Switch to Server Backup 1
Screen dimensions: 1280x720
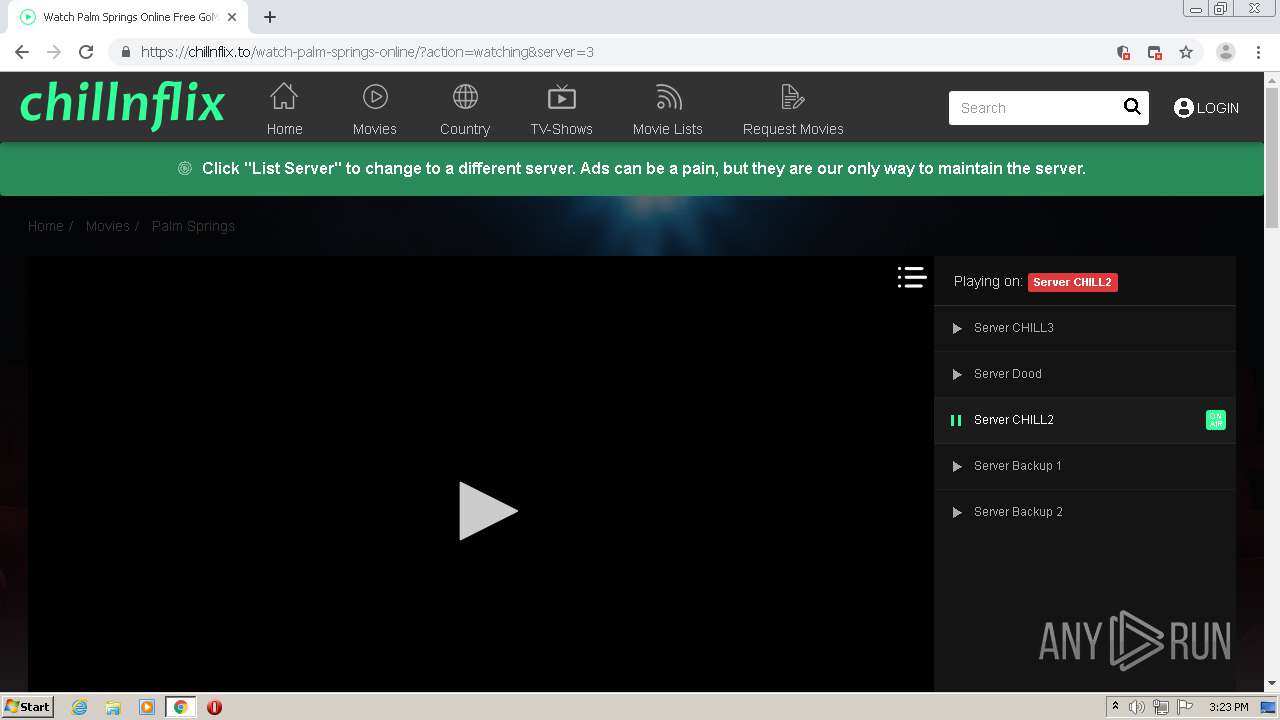pos(1085,466)
